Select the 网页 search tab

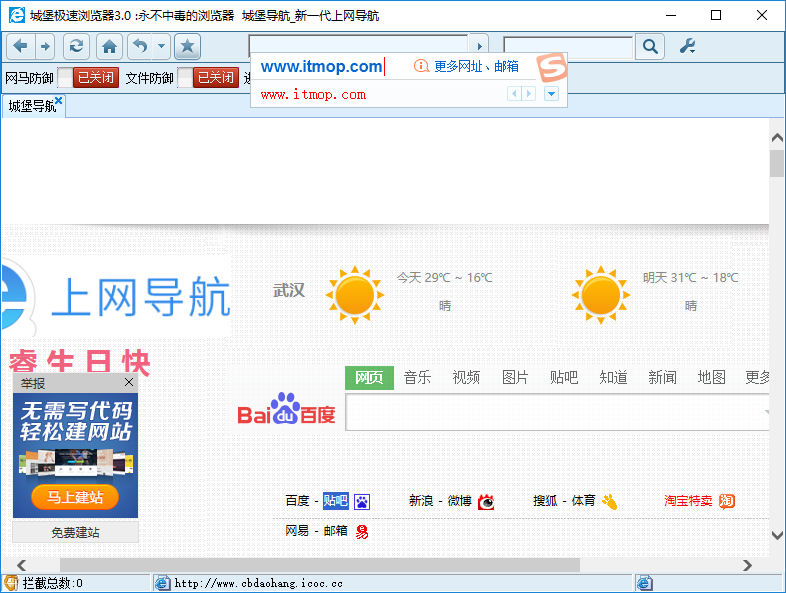369,377
